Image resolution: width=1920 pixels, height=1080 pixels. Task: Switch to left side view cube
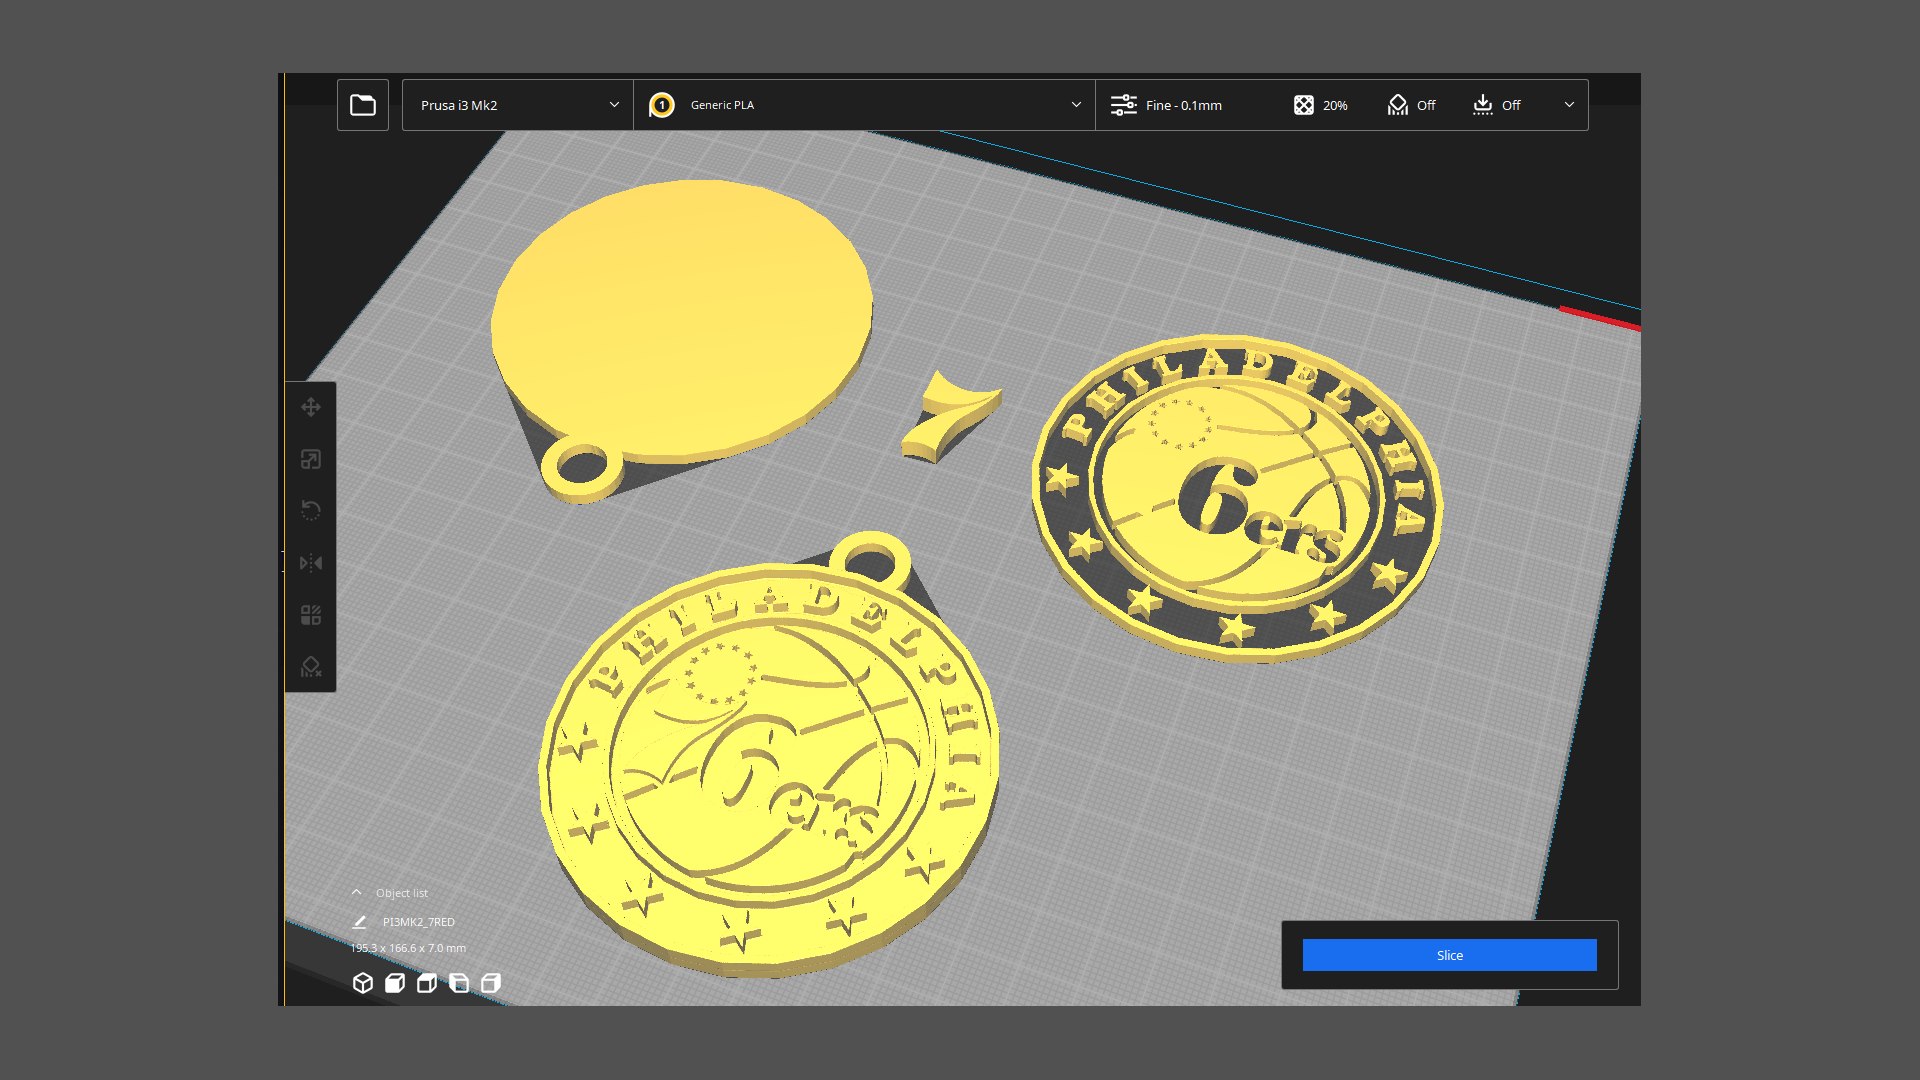coord(459,983)
